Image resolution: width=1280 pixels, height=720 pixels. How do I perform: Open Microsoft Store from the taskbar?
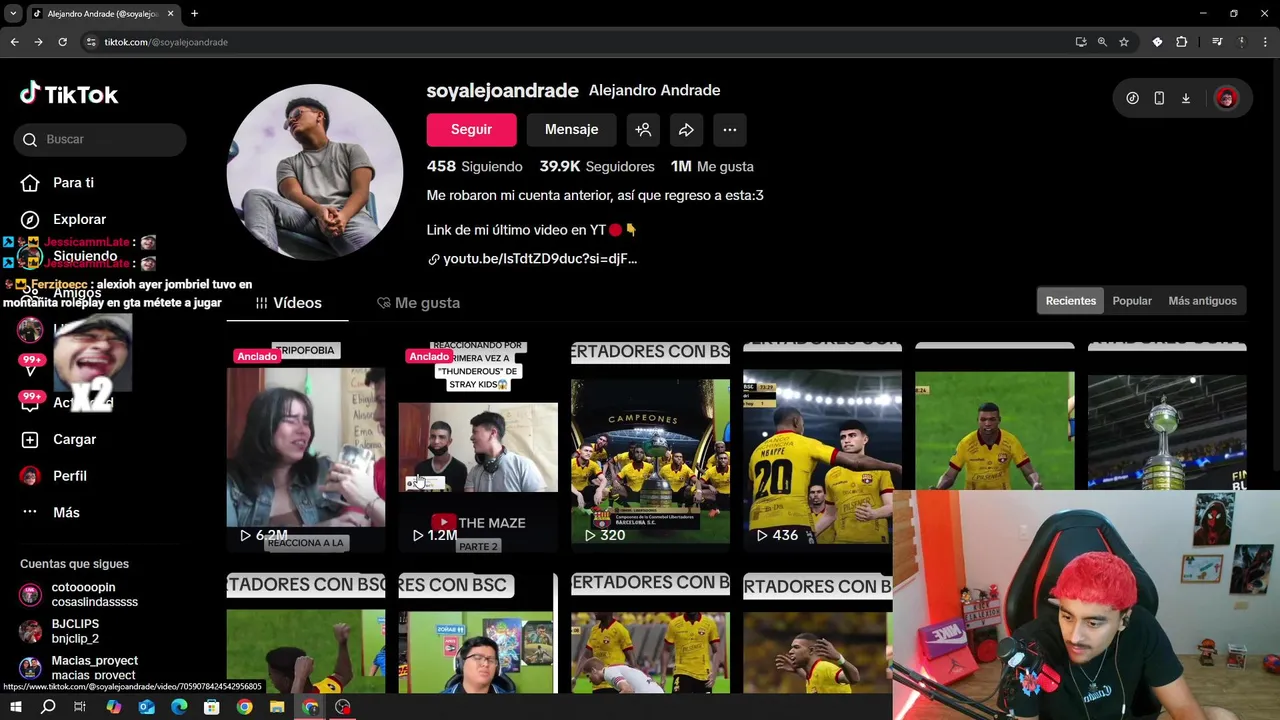click(x=212, y=707)
